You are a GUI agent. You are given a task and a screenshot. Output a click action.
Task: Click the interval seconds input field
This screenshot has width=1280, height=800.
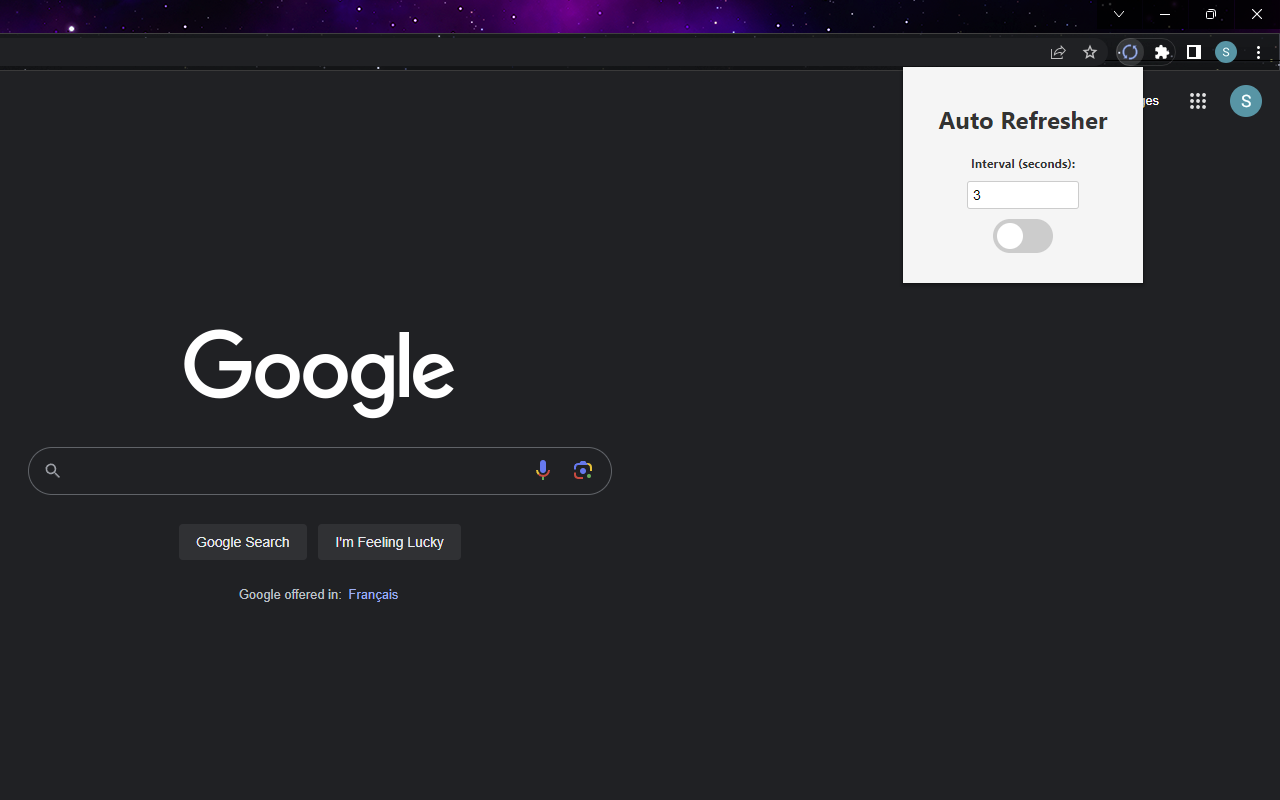pyautogui.click(x=1022, y=194)
